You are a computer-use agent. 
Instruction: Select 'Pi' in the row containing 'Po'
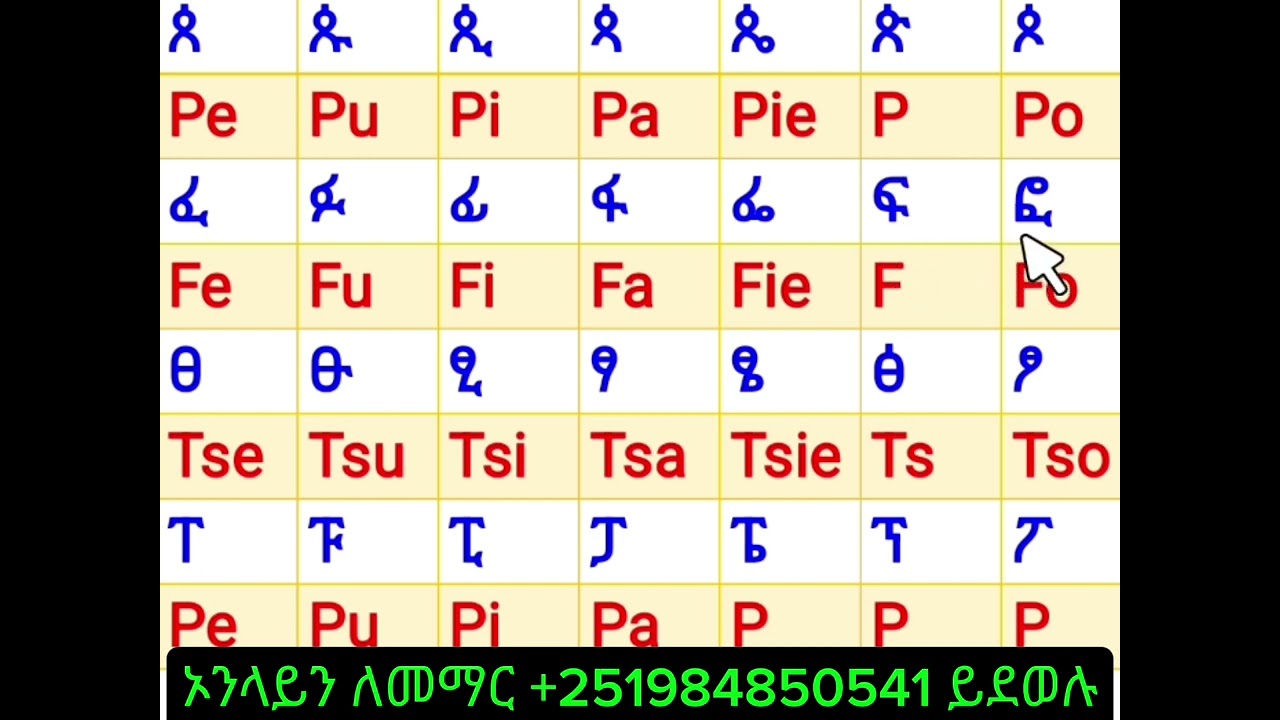click(475, 116)
